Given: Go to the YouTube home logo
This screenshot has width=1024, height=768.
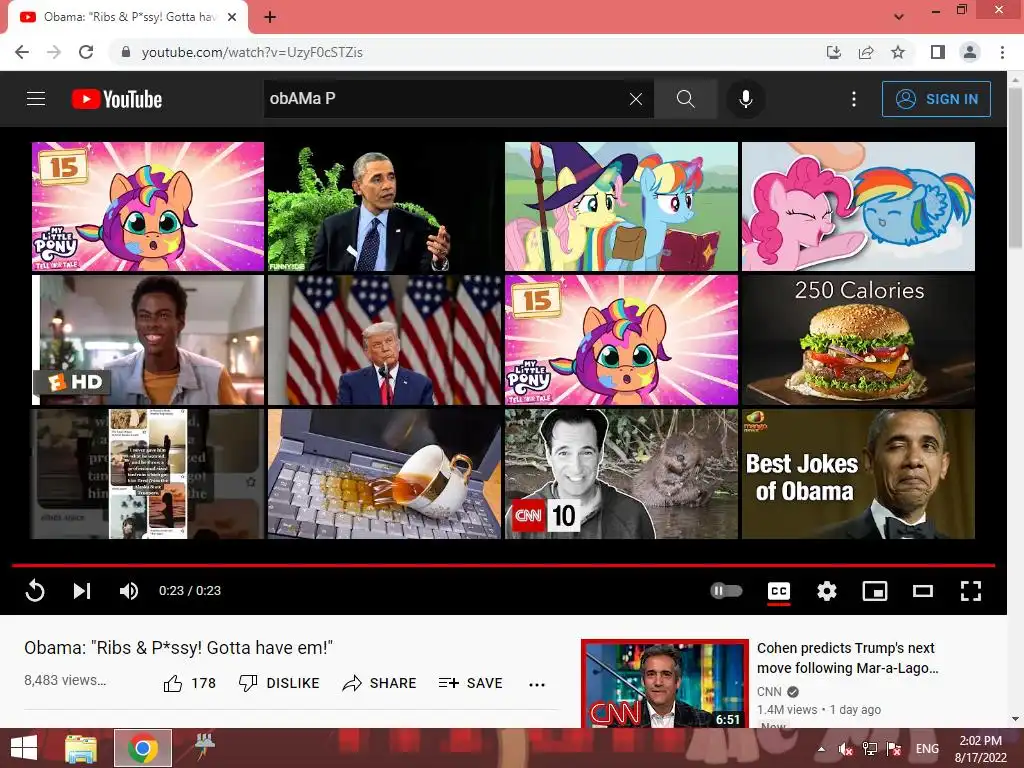Looking at the screenshot, I should (x=117, y=99).
